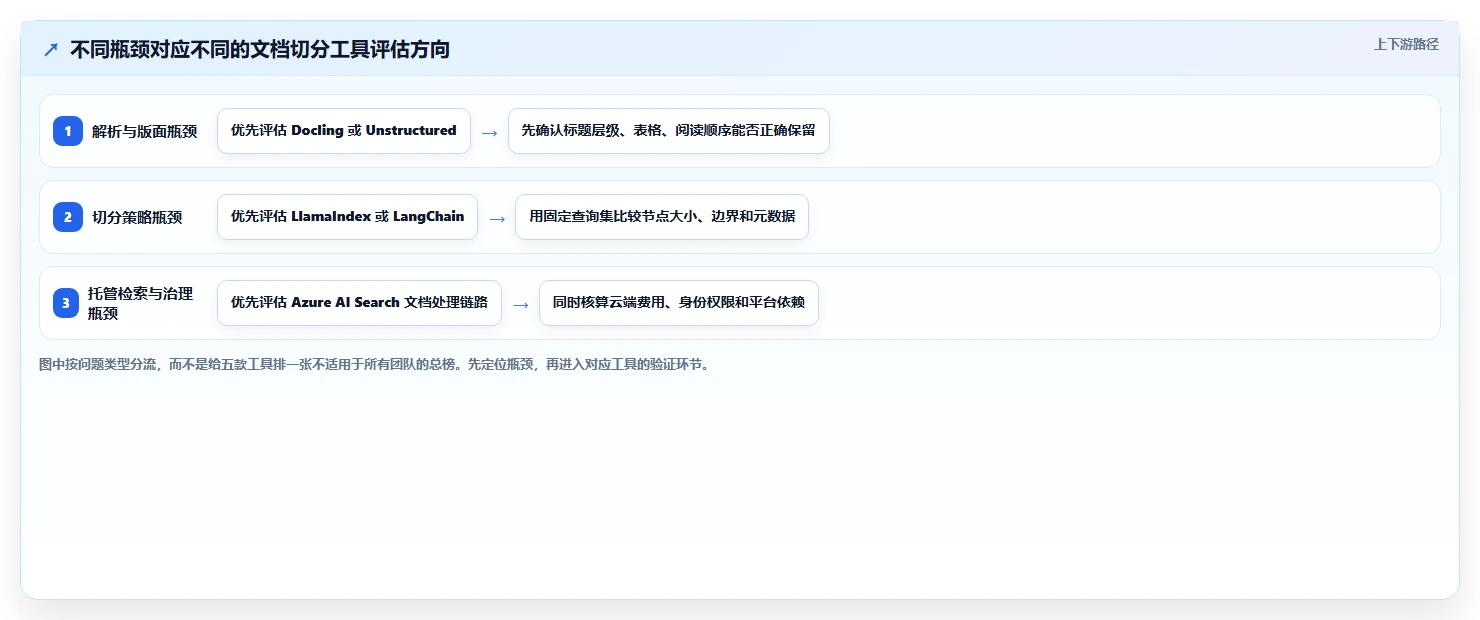Select the 切分策略瓶颈 label
This screenshot has width=1480, height=620.
click(x=137, y=217)
